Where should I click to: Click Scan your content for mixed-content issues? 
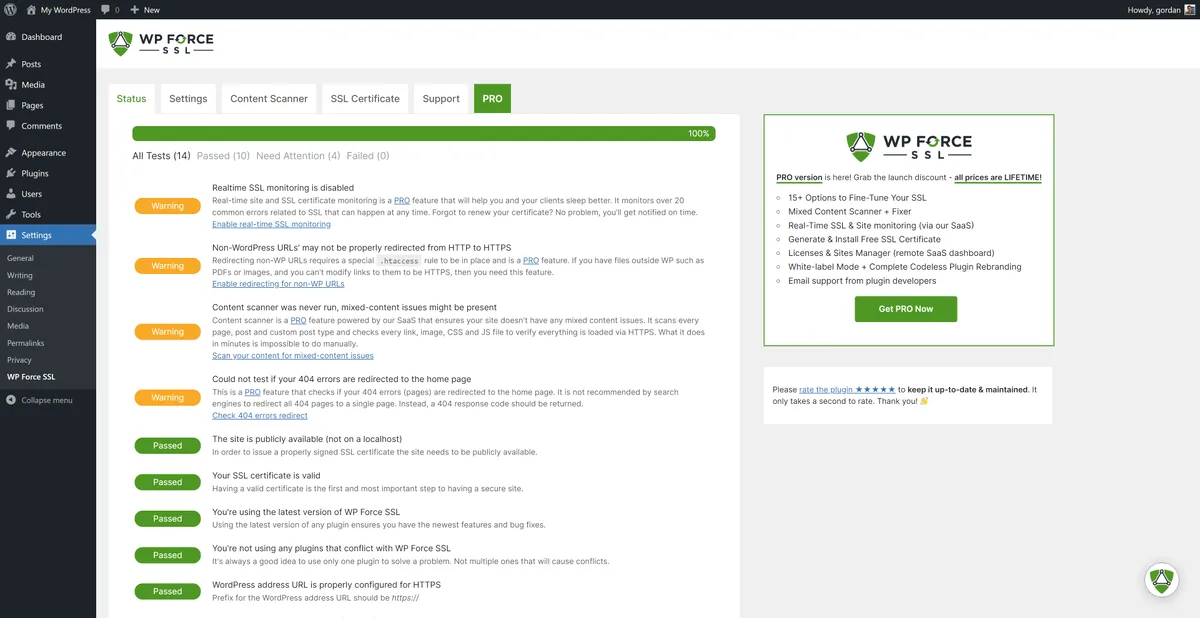293,356
